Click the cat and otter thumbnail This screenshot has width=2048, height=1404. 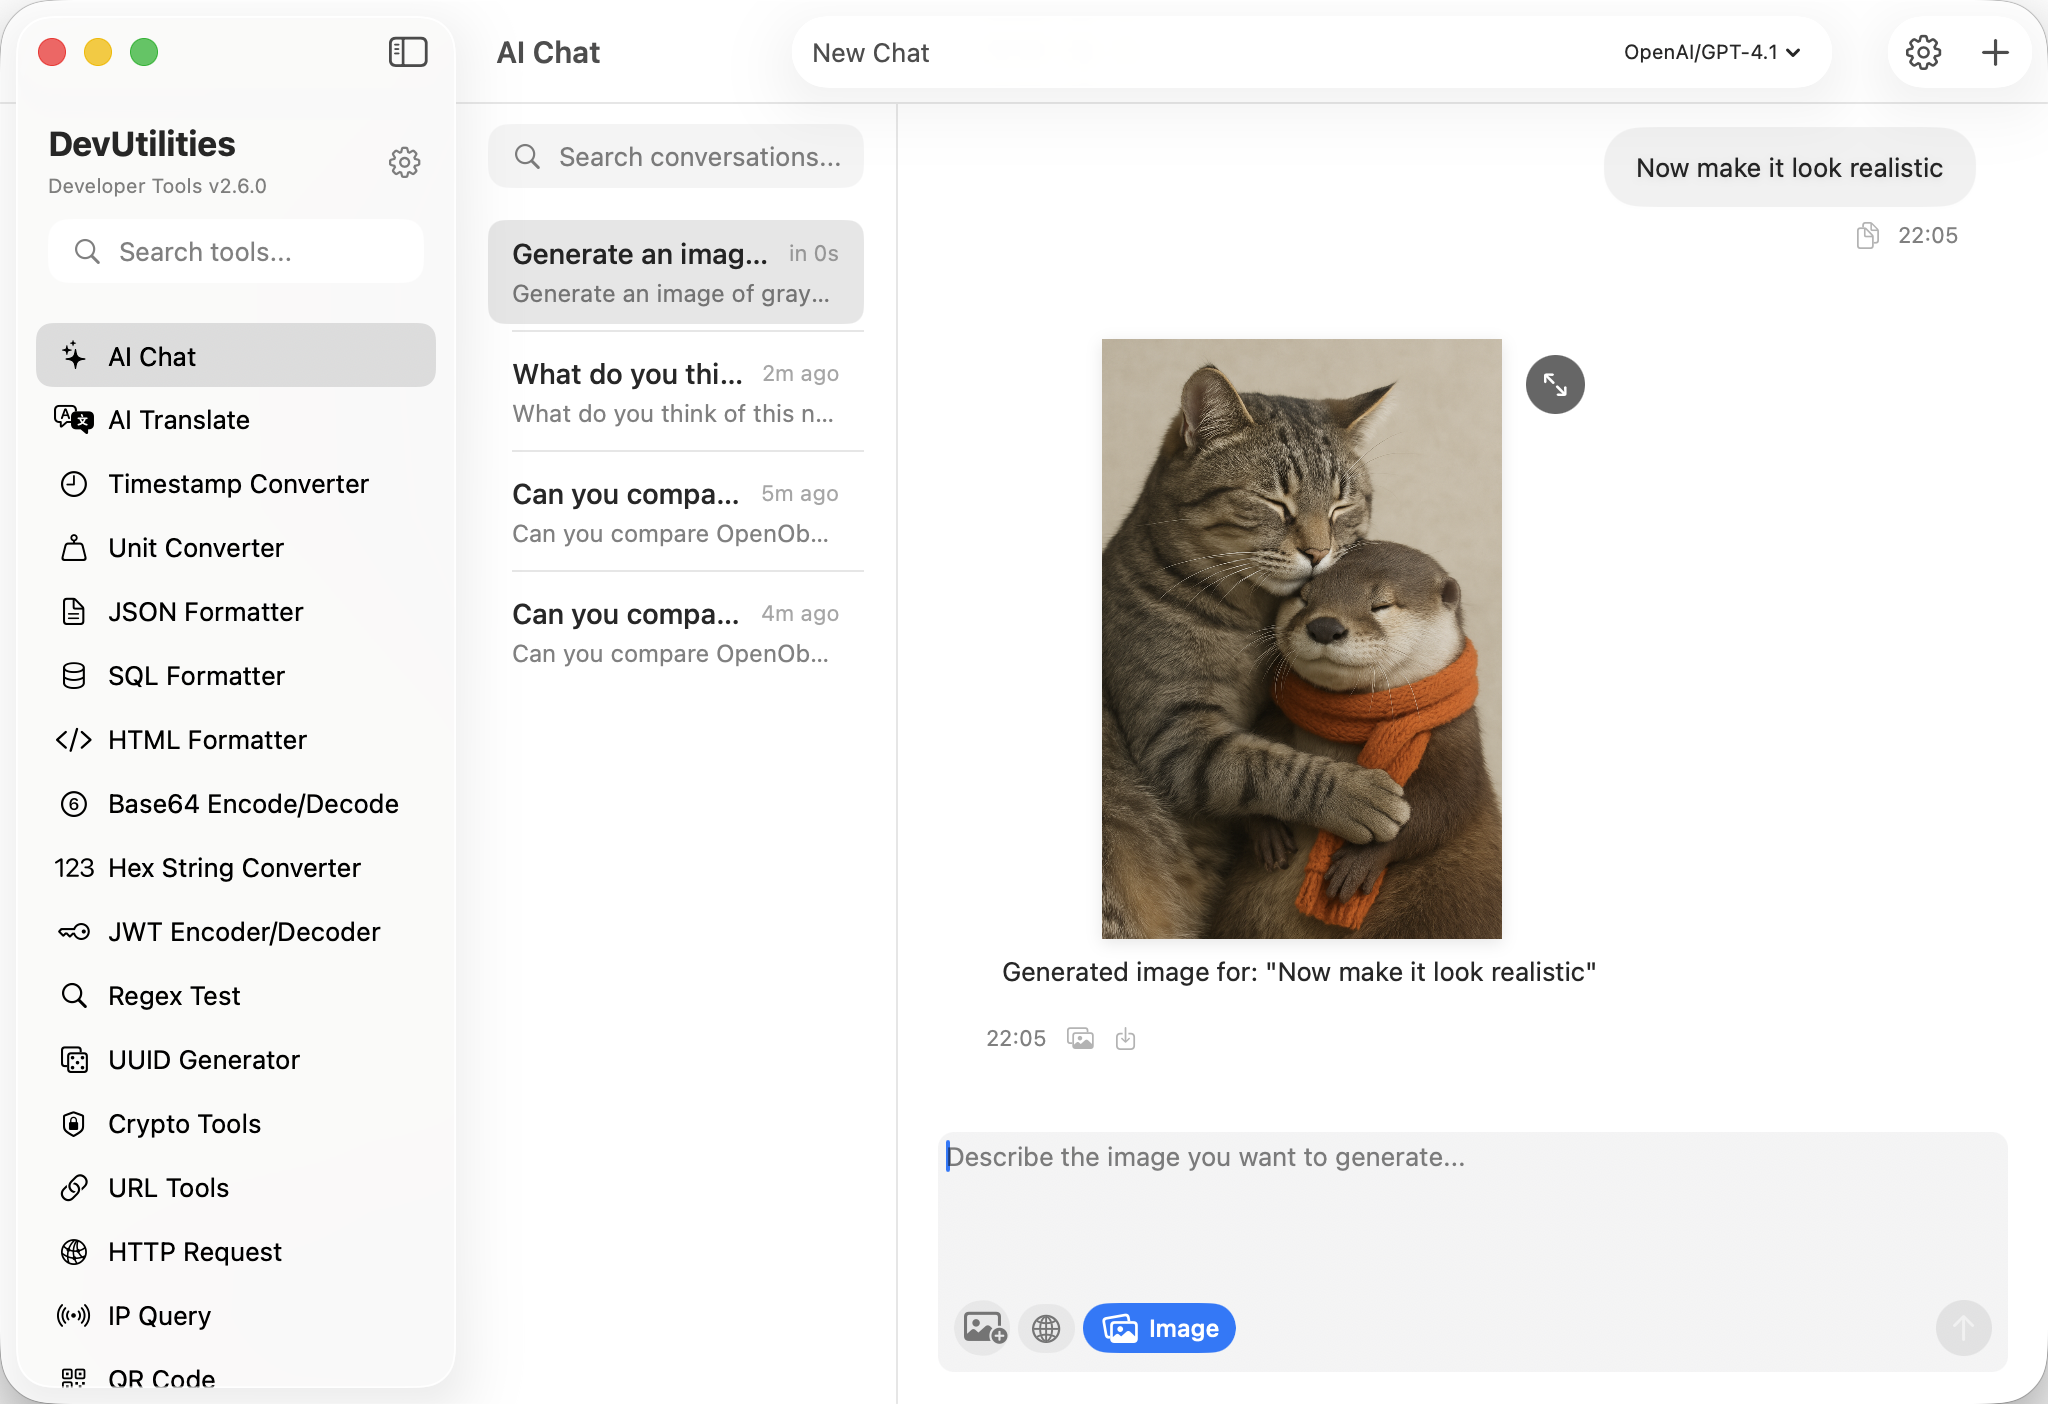click(1301, 639)
